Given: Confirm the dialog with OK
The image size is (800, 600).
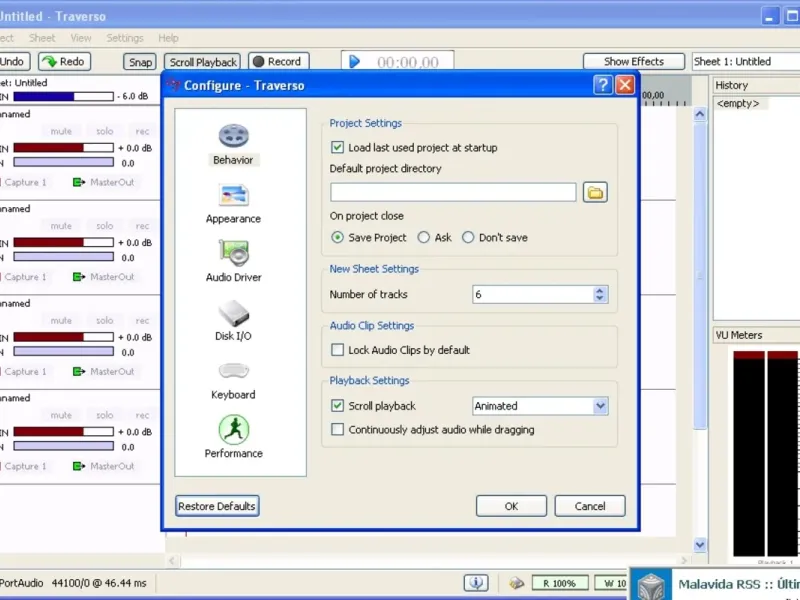Looking at the screenshot, I should [x=511, y=506].
